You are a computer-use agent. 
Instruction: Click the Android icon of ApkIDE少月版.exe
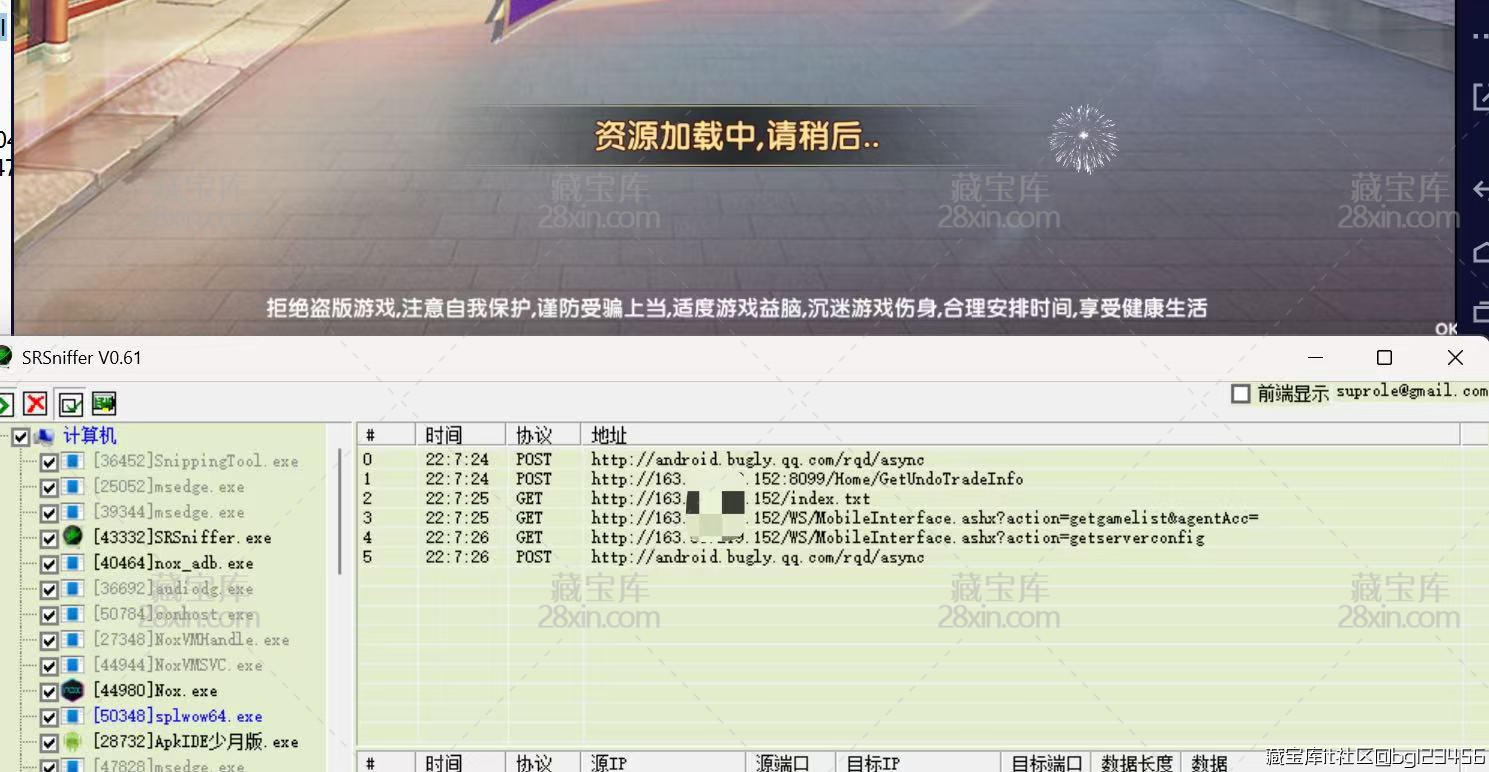click(72, 742)
